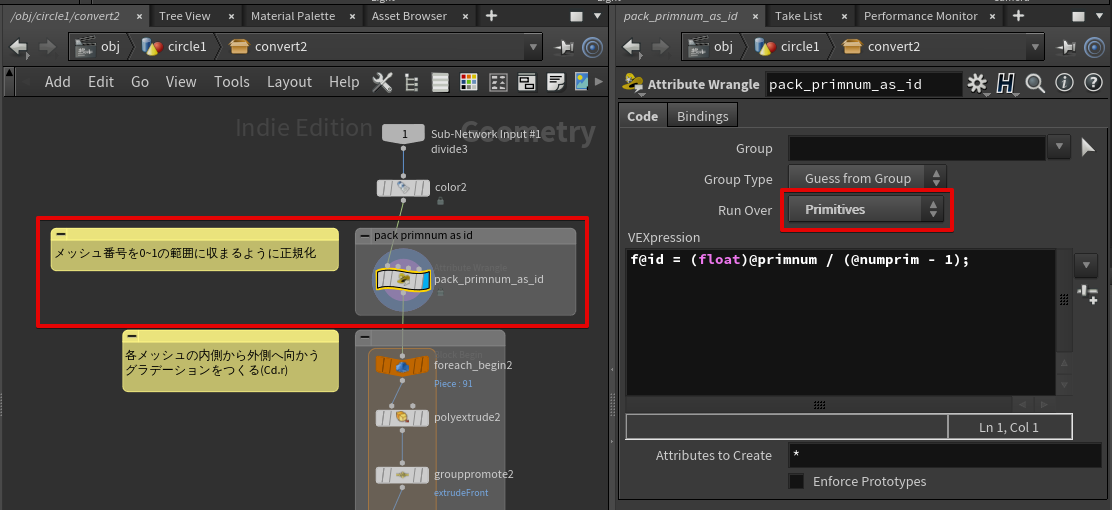Toggle Enforce Prototypes checkbox
The width and height of the screenshot is (1112, 510).
pyautogui.click(x=796, y=482)
